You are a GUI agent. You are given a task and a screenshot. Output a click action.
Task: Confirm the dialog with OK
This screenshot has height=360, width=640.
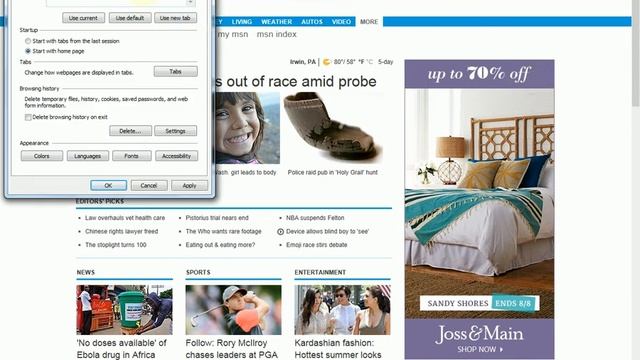108,185
